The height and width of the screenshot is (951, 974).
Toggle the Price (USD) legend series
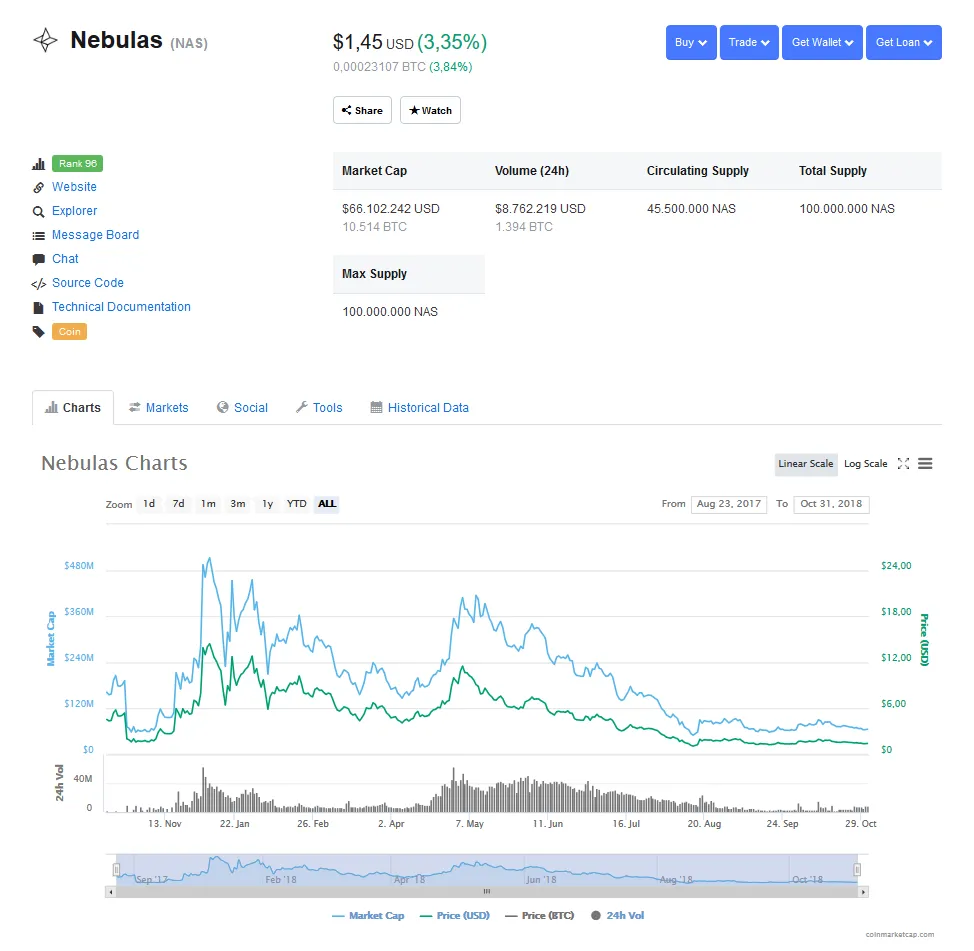(455, 916)
